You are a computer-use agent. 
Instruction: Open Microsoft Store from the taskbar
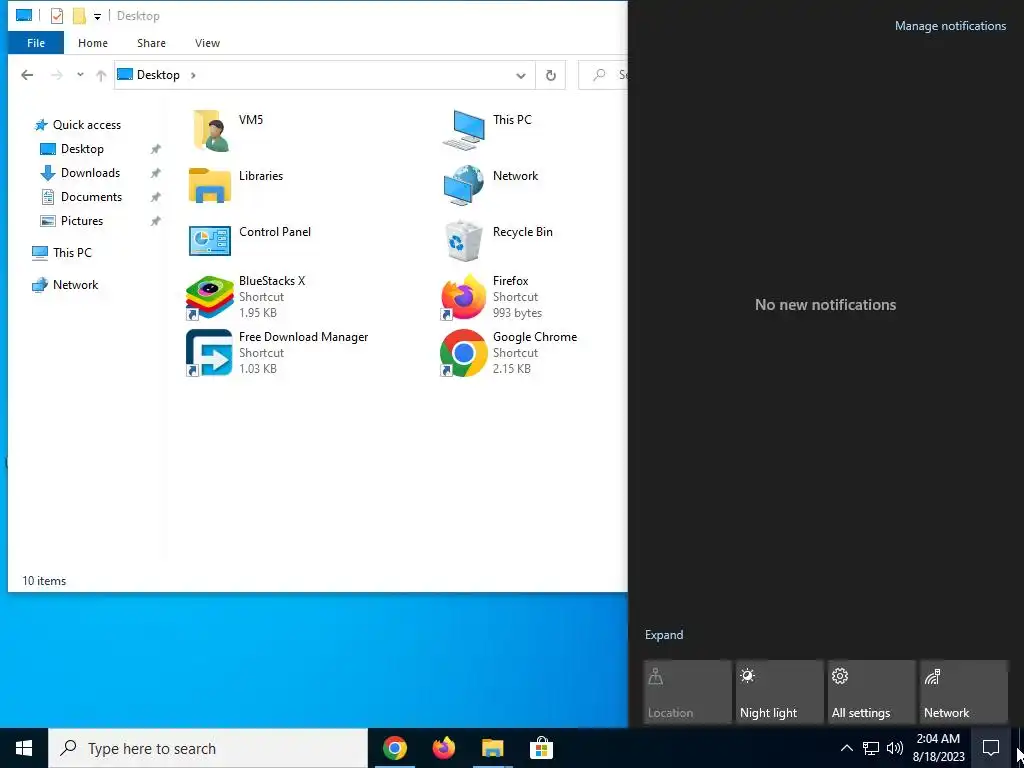click(541, 748)
